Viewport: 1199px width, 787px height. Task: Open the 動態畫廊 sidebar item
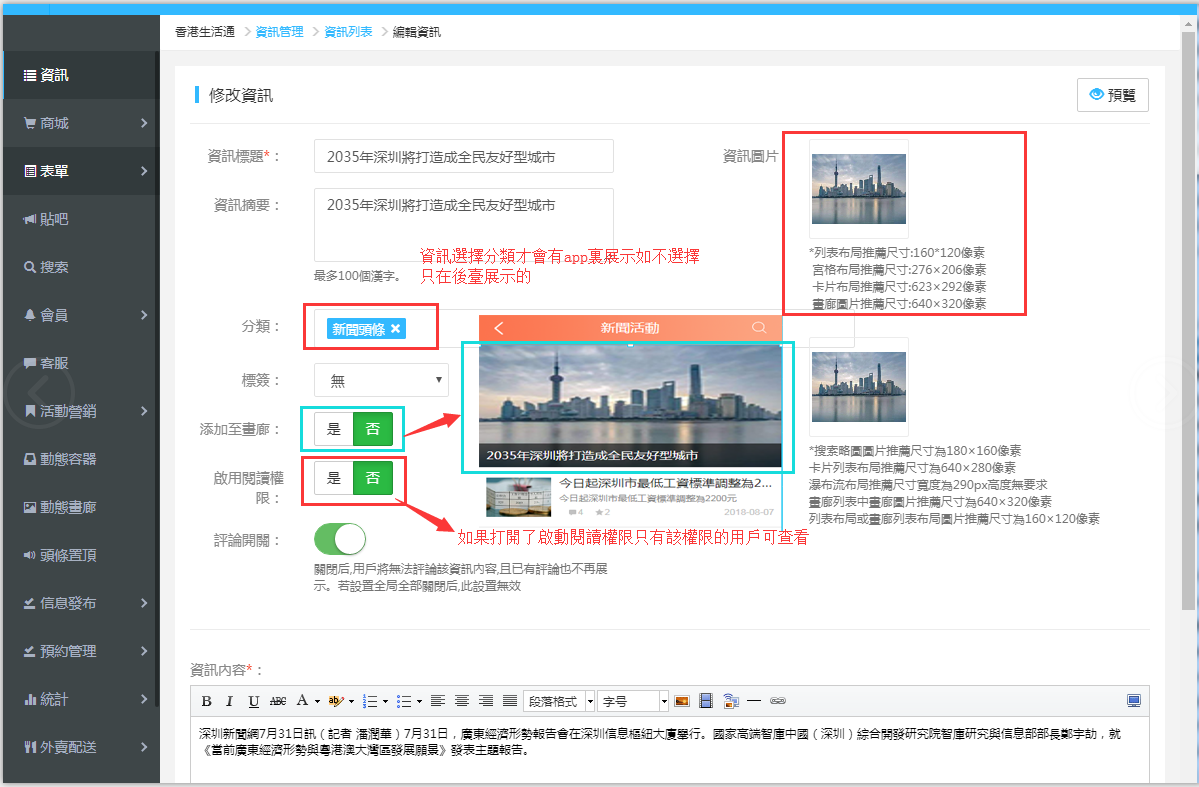tap(80, 507)
